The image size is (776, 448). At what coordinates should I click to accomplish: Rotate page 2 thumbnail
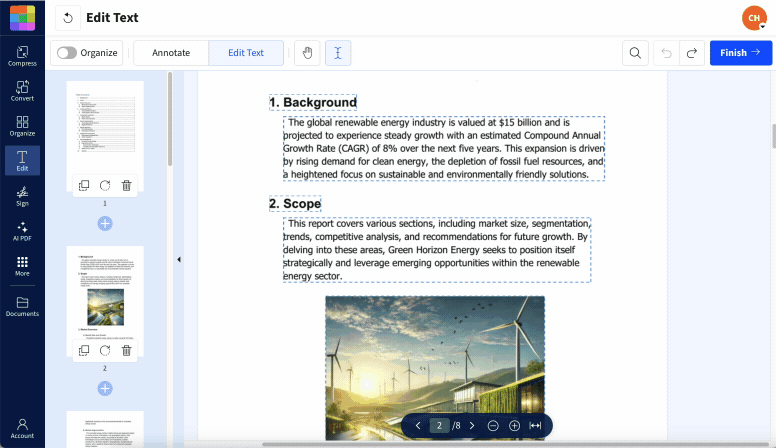[x=105, y=350]
